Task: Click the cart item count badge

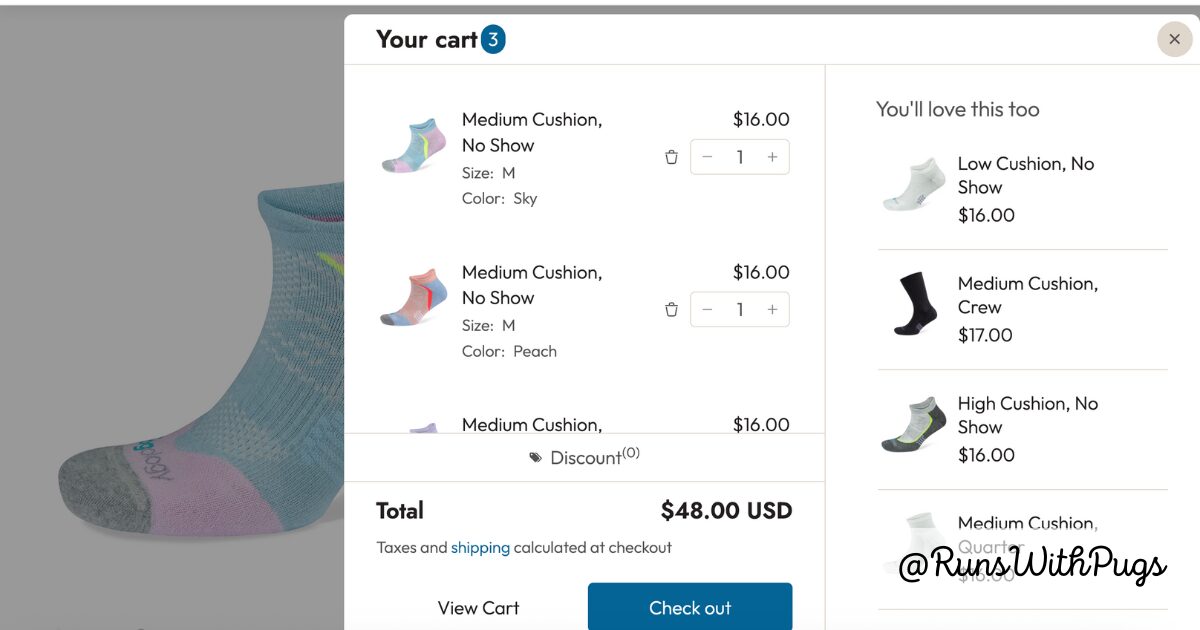Action: (x=493, y=40)
